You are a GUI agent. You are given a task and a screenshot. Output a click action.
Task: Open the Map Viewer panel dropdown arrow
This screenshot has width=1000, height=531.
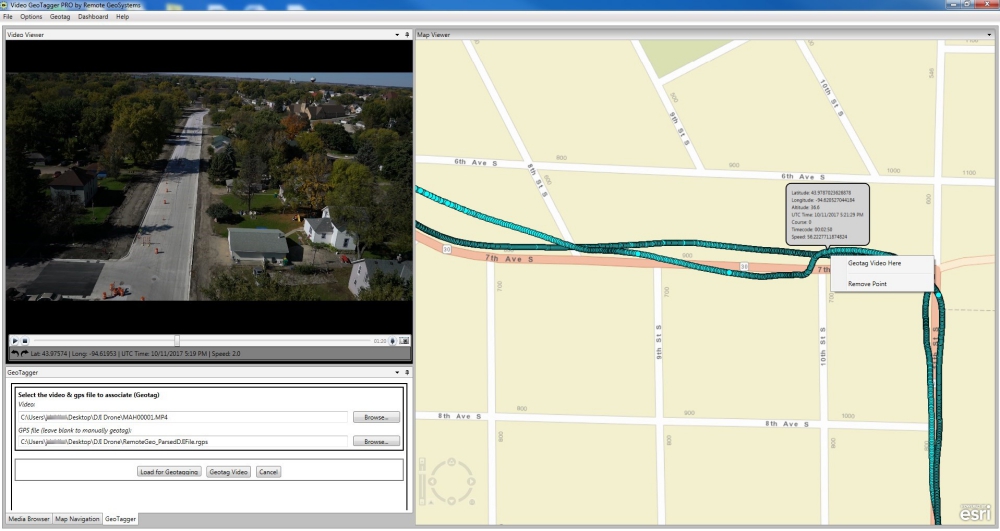click(989, 35)
